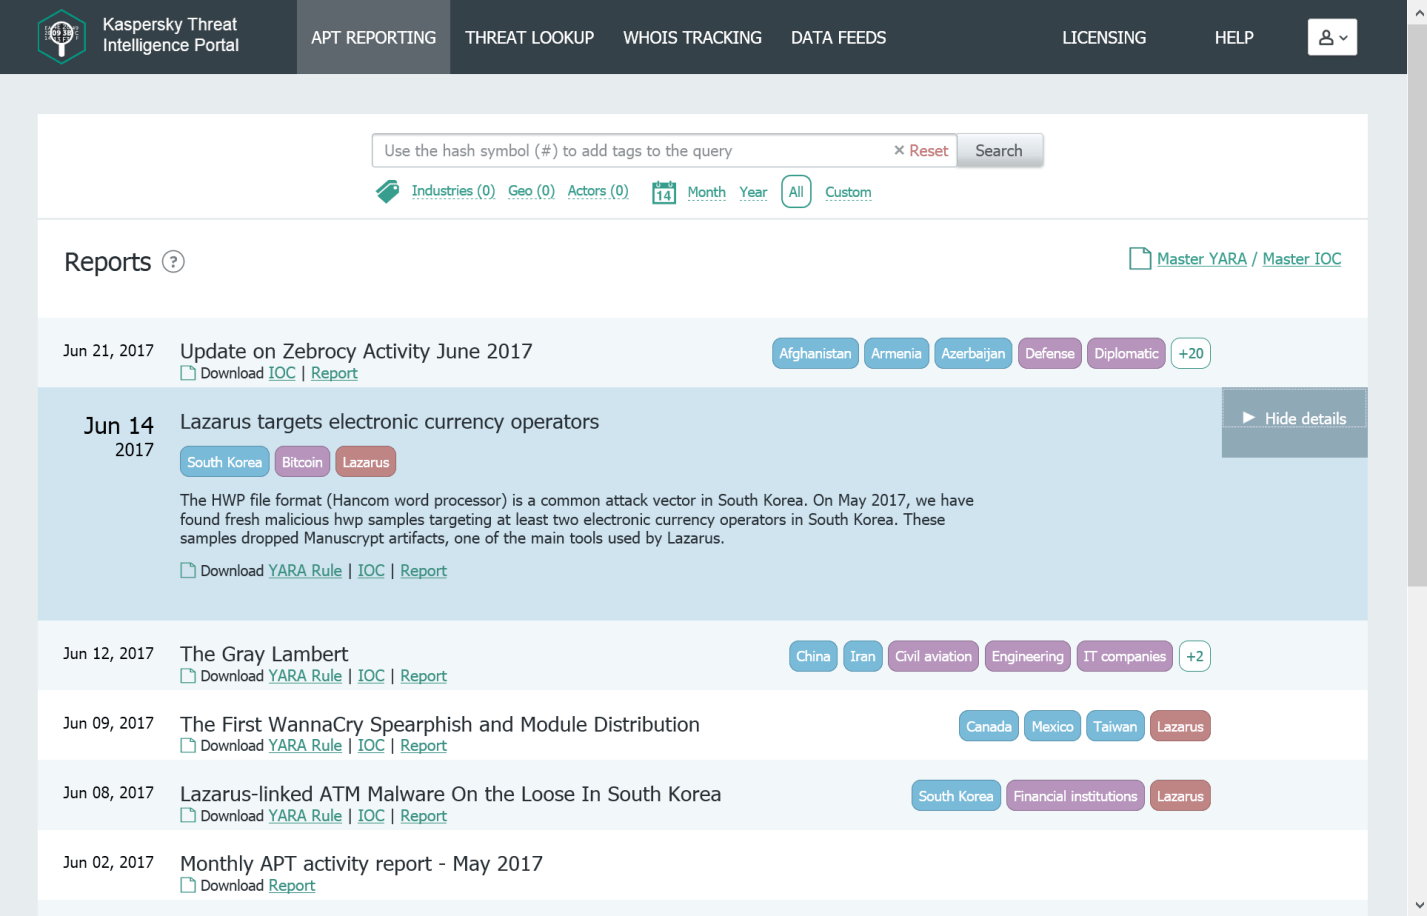Expand the +2 tags on Gray Lambert
This screenshot has height=916, width=1427.
point(1194,656)
